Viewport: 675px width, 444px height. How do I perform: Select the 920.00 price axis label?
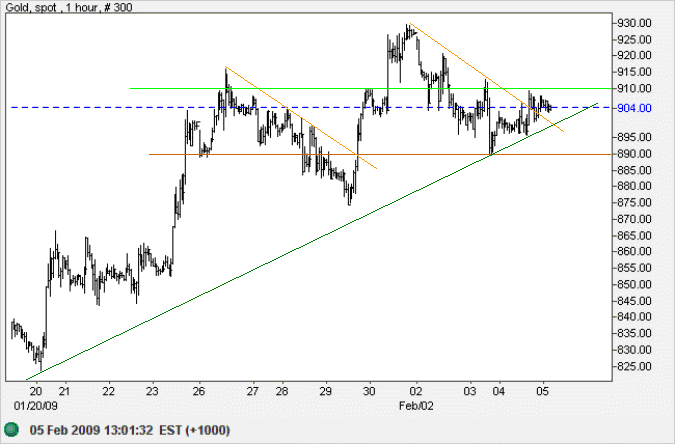tap(634, 55)
